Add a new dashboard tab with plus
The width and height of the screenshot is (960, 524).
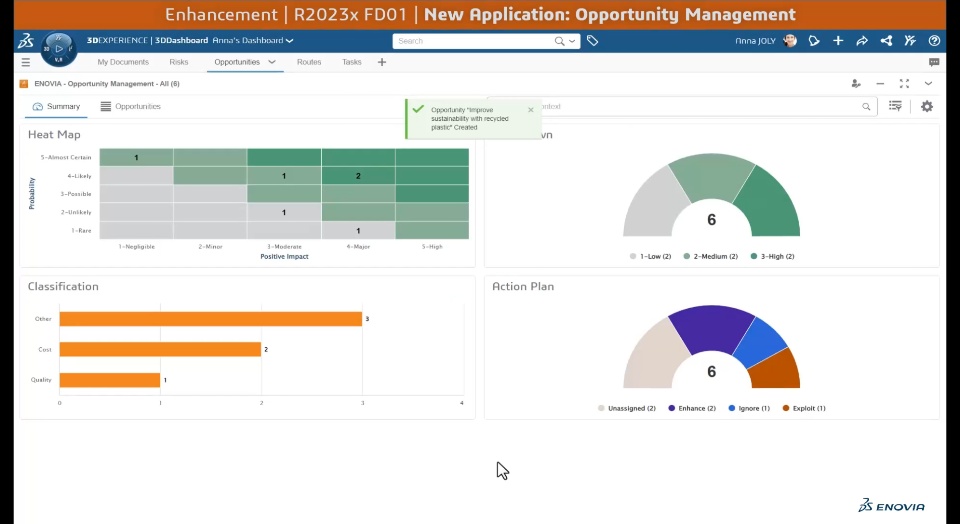point(381,62)
